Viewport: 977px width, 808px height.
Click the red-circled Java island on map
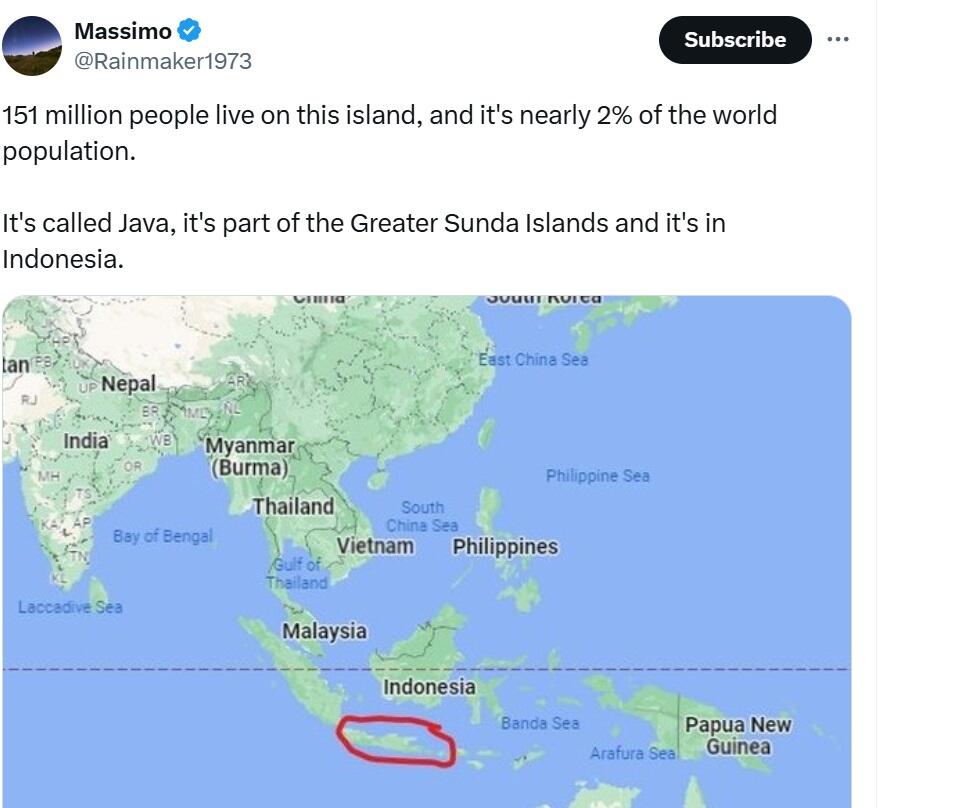(397, 742)
